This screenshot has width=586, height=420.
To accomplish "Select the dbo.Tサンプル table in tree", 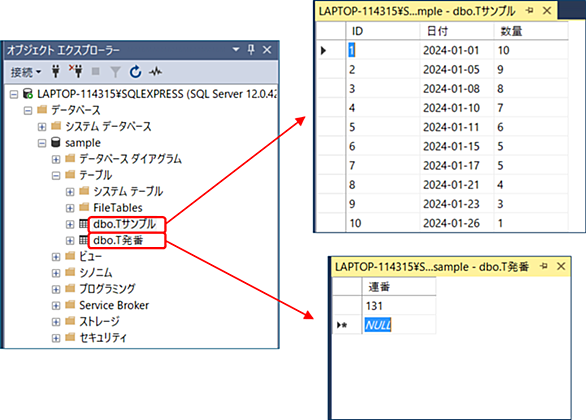I will (124, 224).
